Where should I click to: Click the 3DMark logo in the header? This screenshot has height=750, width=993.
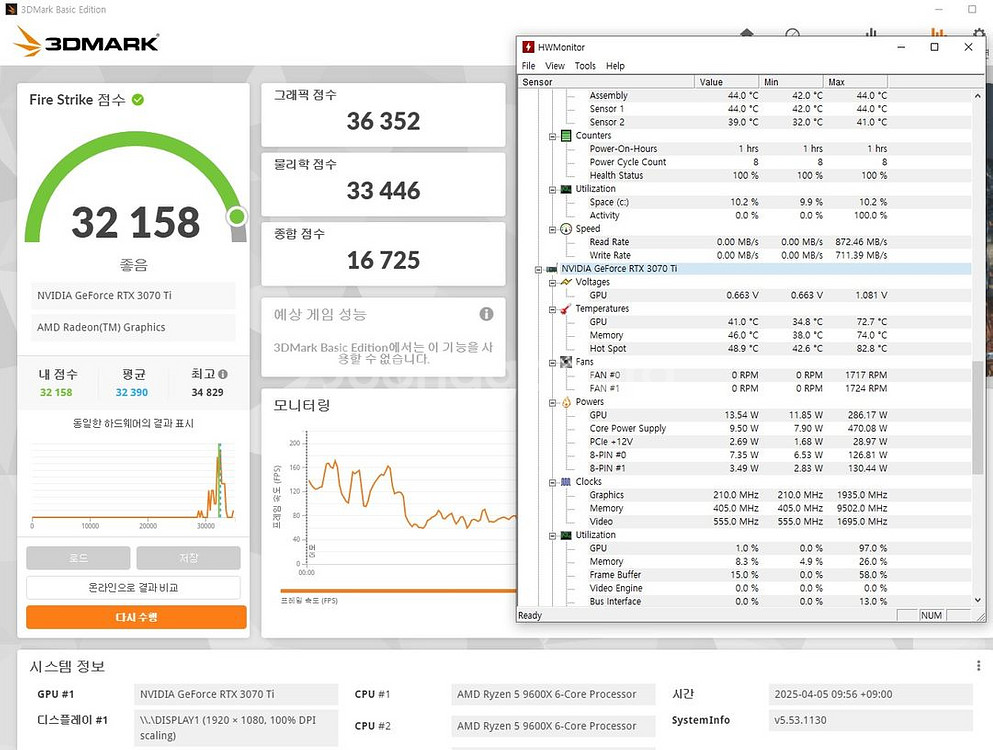pyautogui.click(x=86, y=42)
